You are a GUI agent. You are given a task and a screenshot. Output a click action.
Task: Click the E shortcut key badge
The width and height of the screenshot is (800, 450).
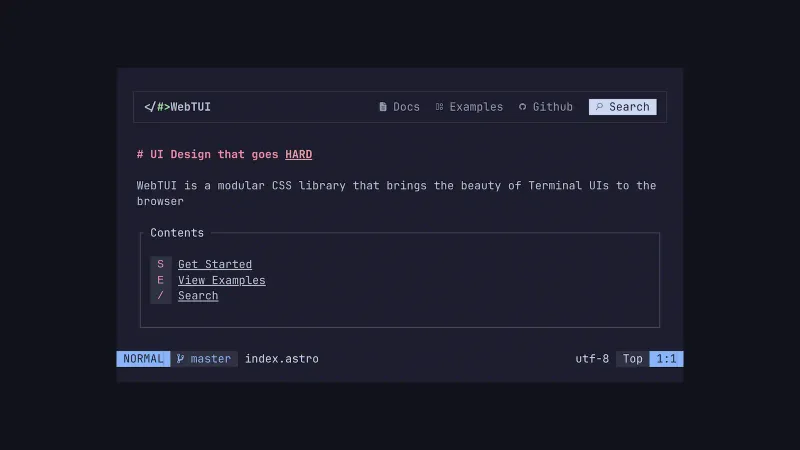(x=160, y=280)
